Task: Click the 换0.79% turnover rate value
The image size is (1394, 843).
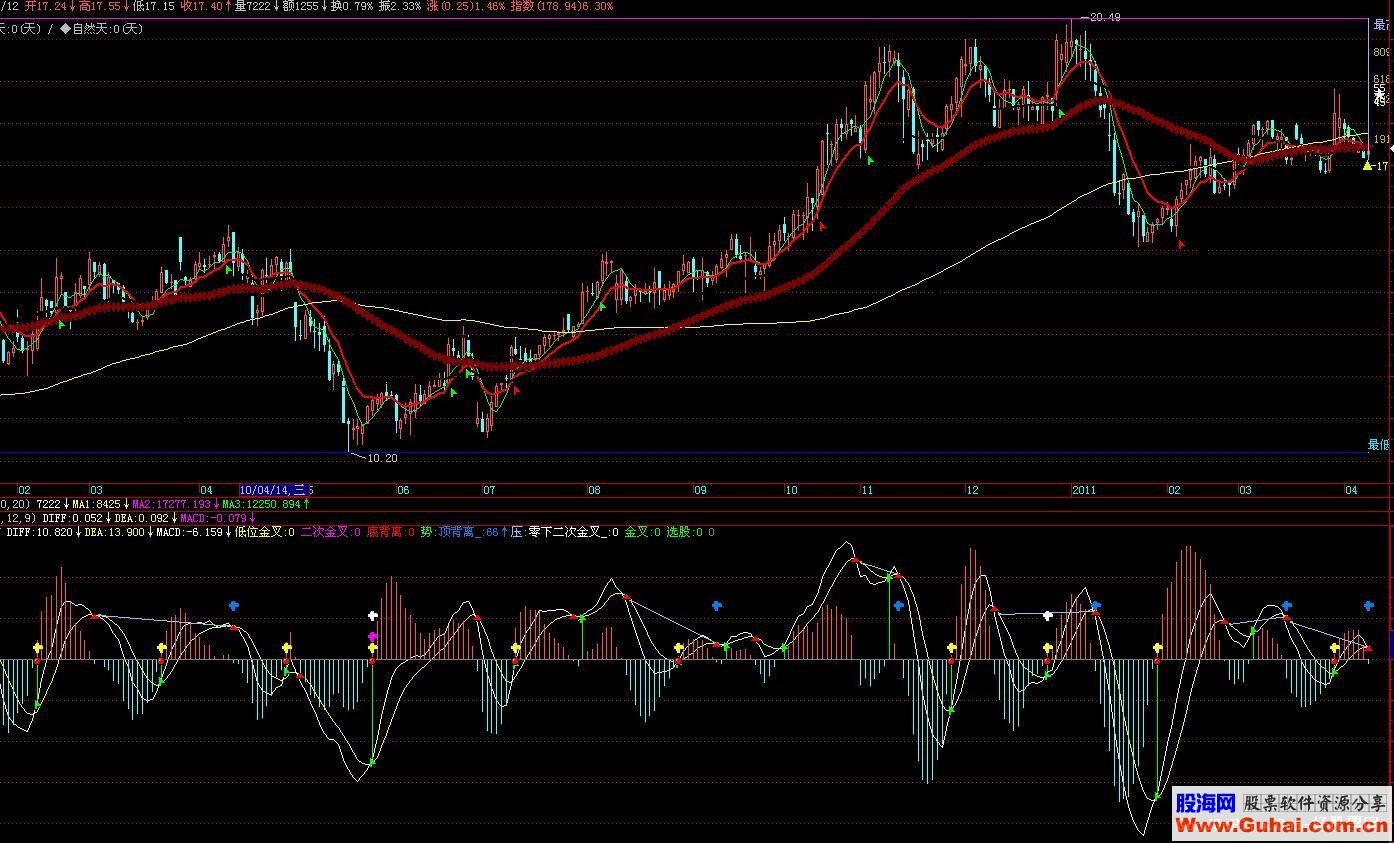Action: pos(352,6)
